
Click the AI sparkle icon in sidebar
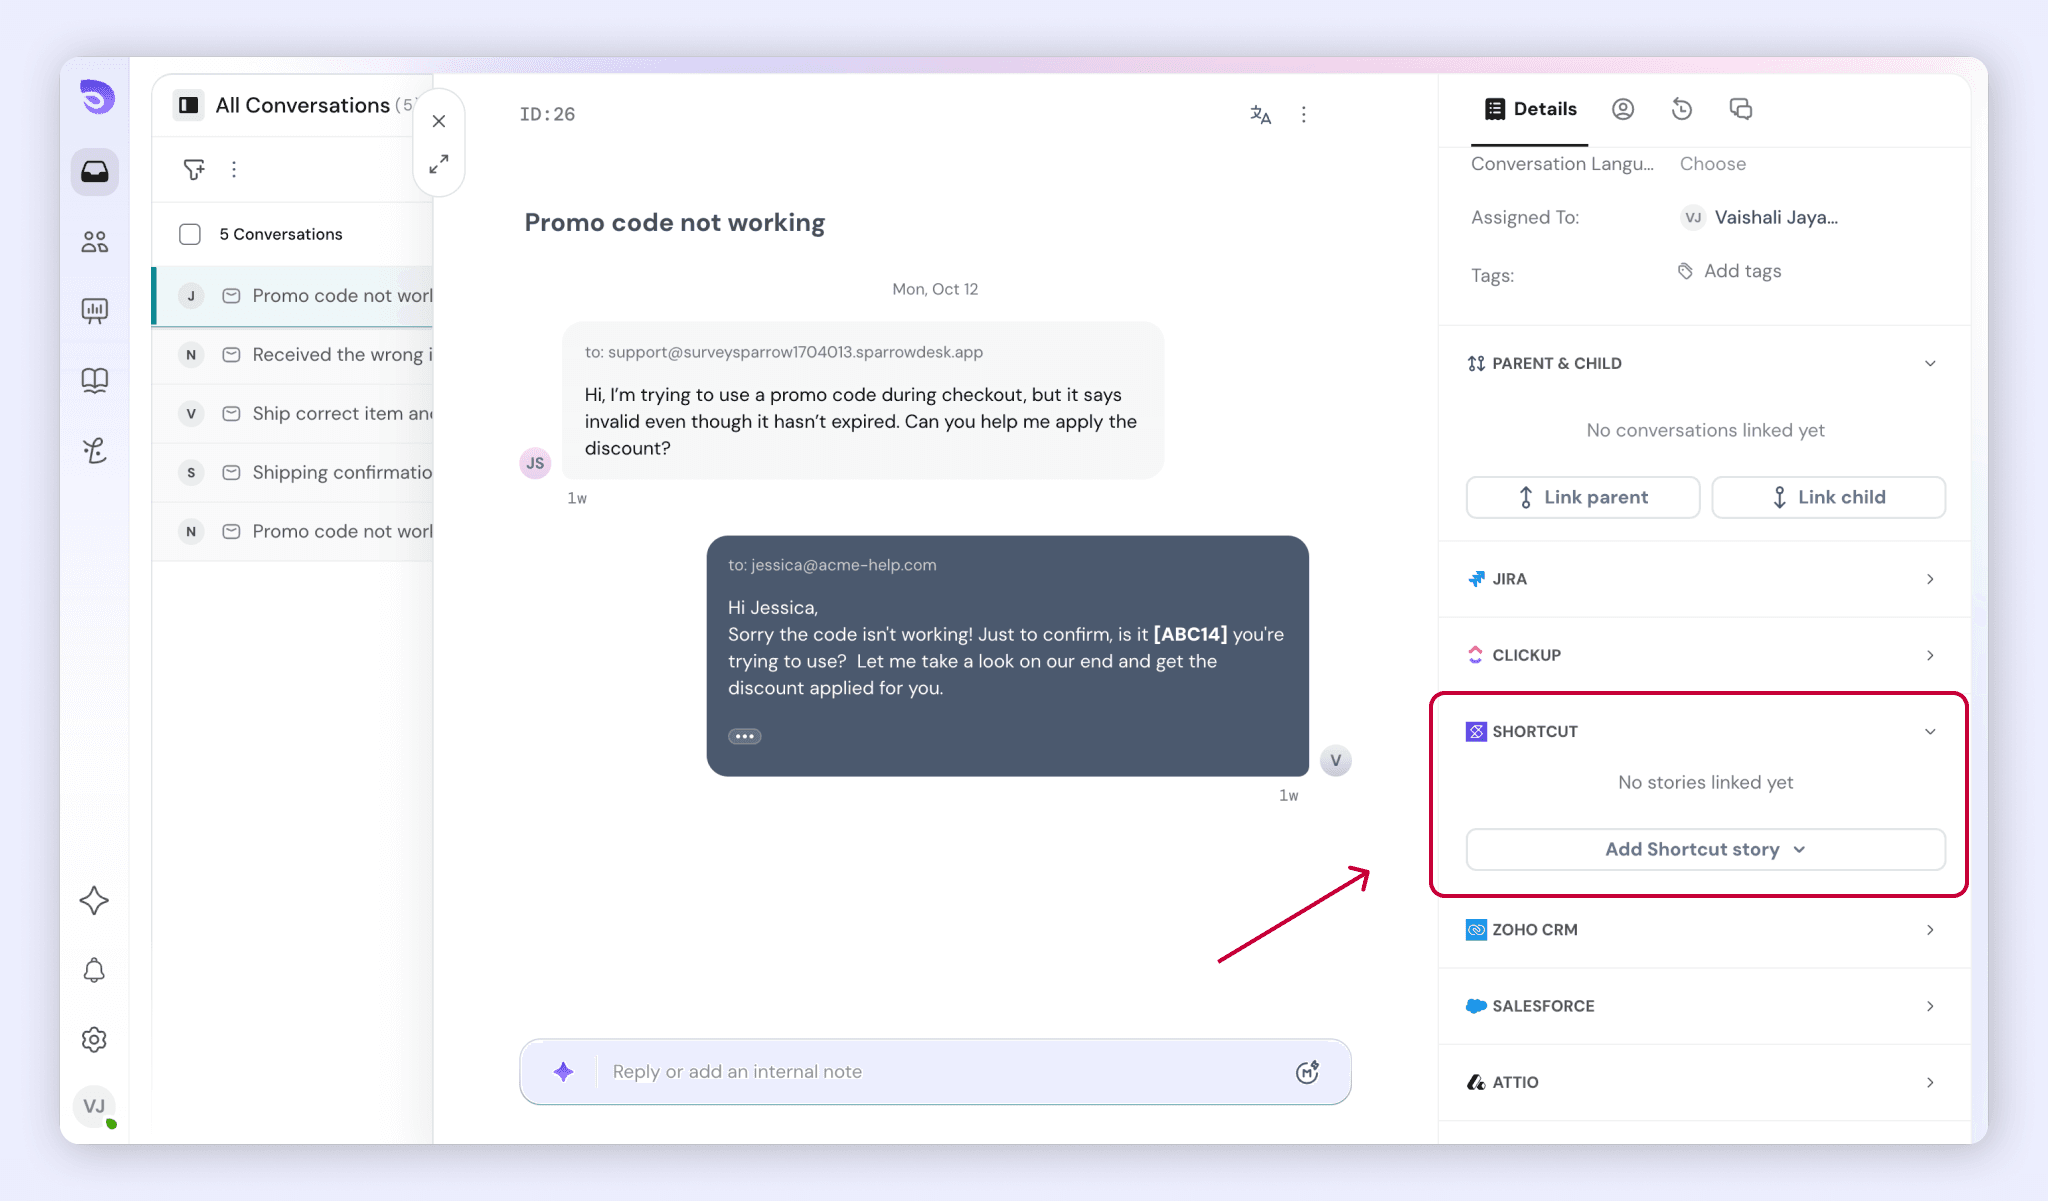(94, 900)
